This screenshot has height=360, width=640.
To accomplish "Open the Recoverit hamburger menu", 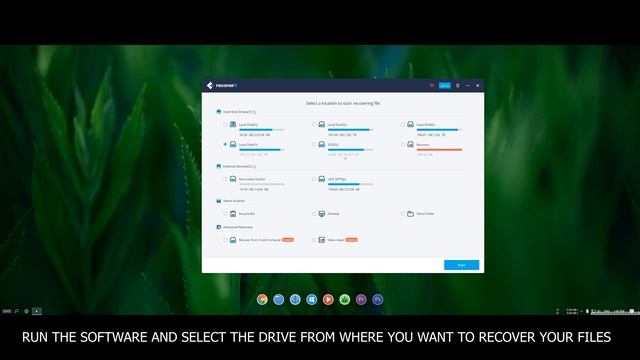I will click(458, 85).
